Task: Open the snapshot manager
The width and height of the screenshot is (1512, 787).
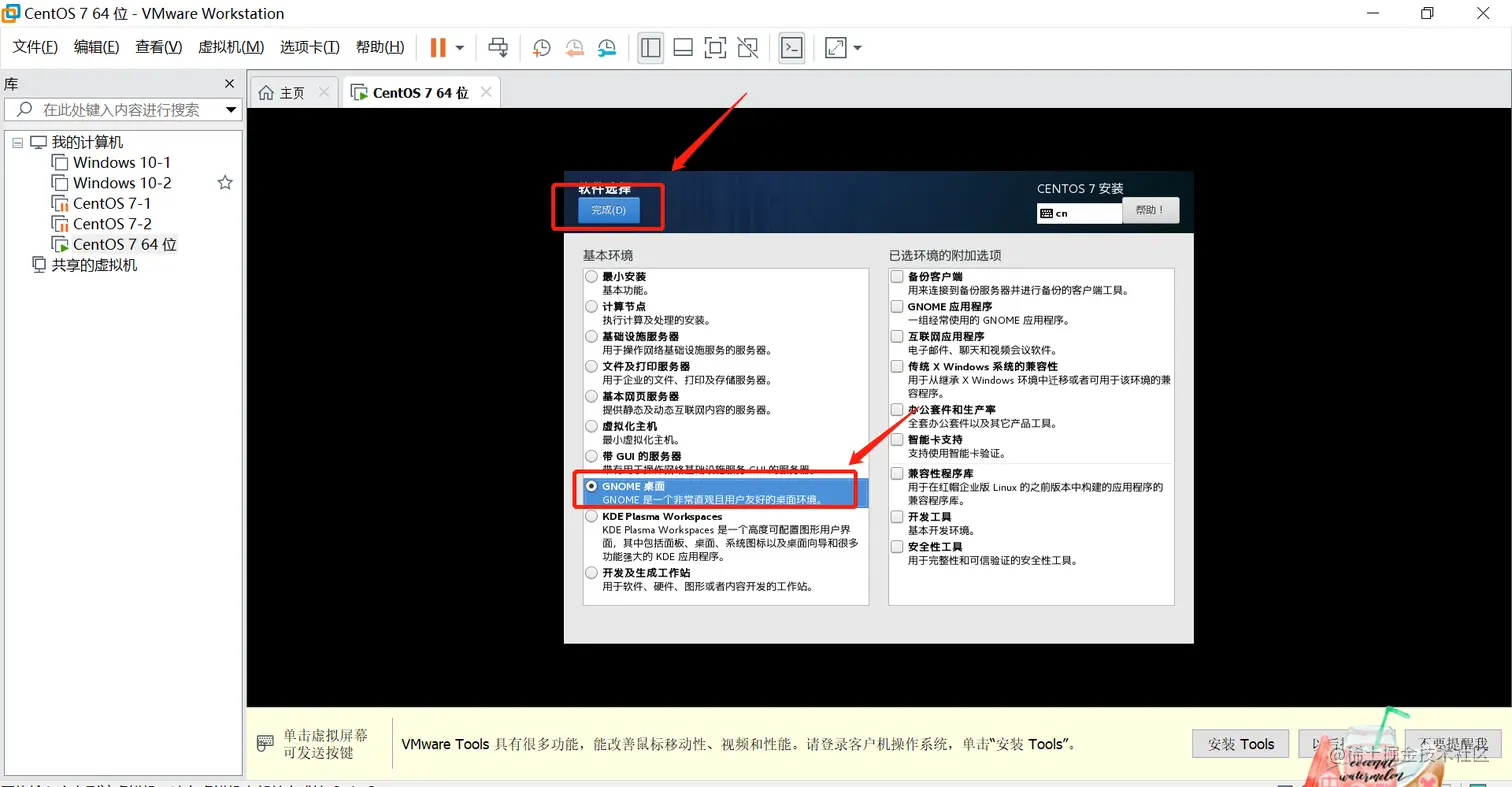Action: [x=607, y=47]
